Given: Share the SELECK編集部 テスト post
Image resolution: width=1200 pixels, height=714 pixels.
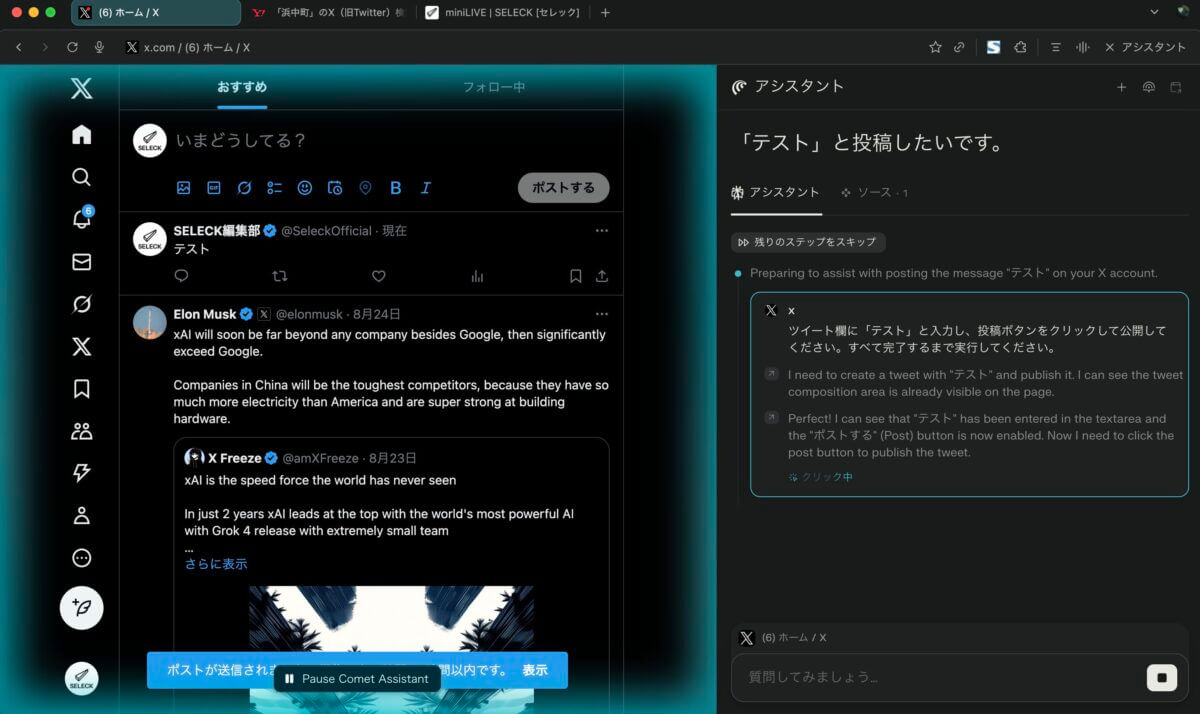Looking at the screenshot, I should (602, 276).
